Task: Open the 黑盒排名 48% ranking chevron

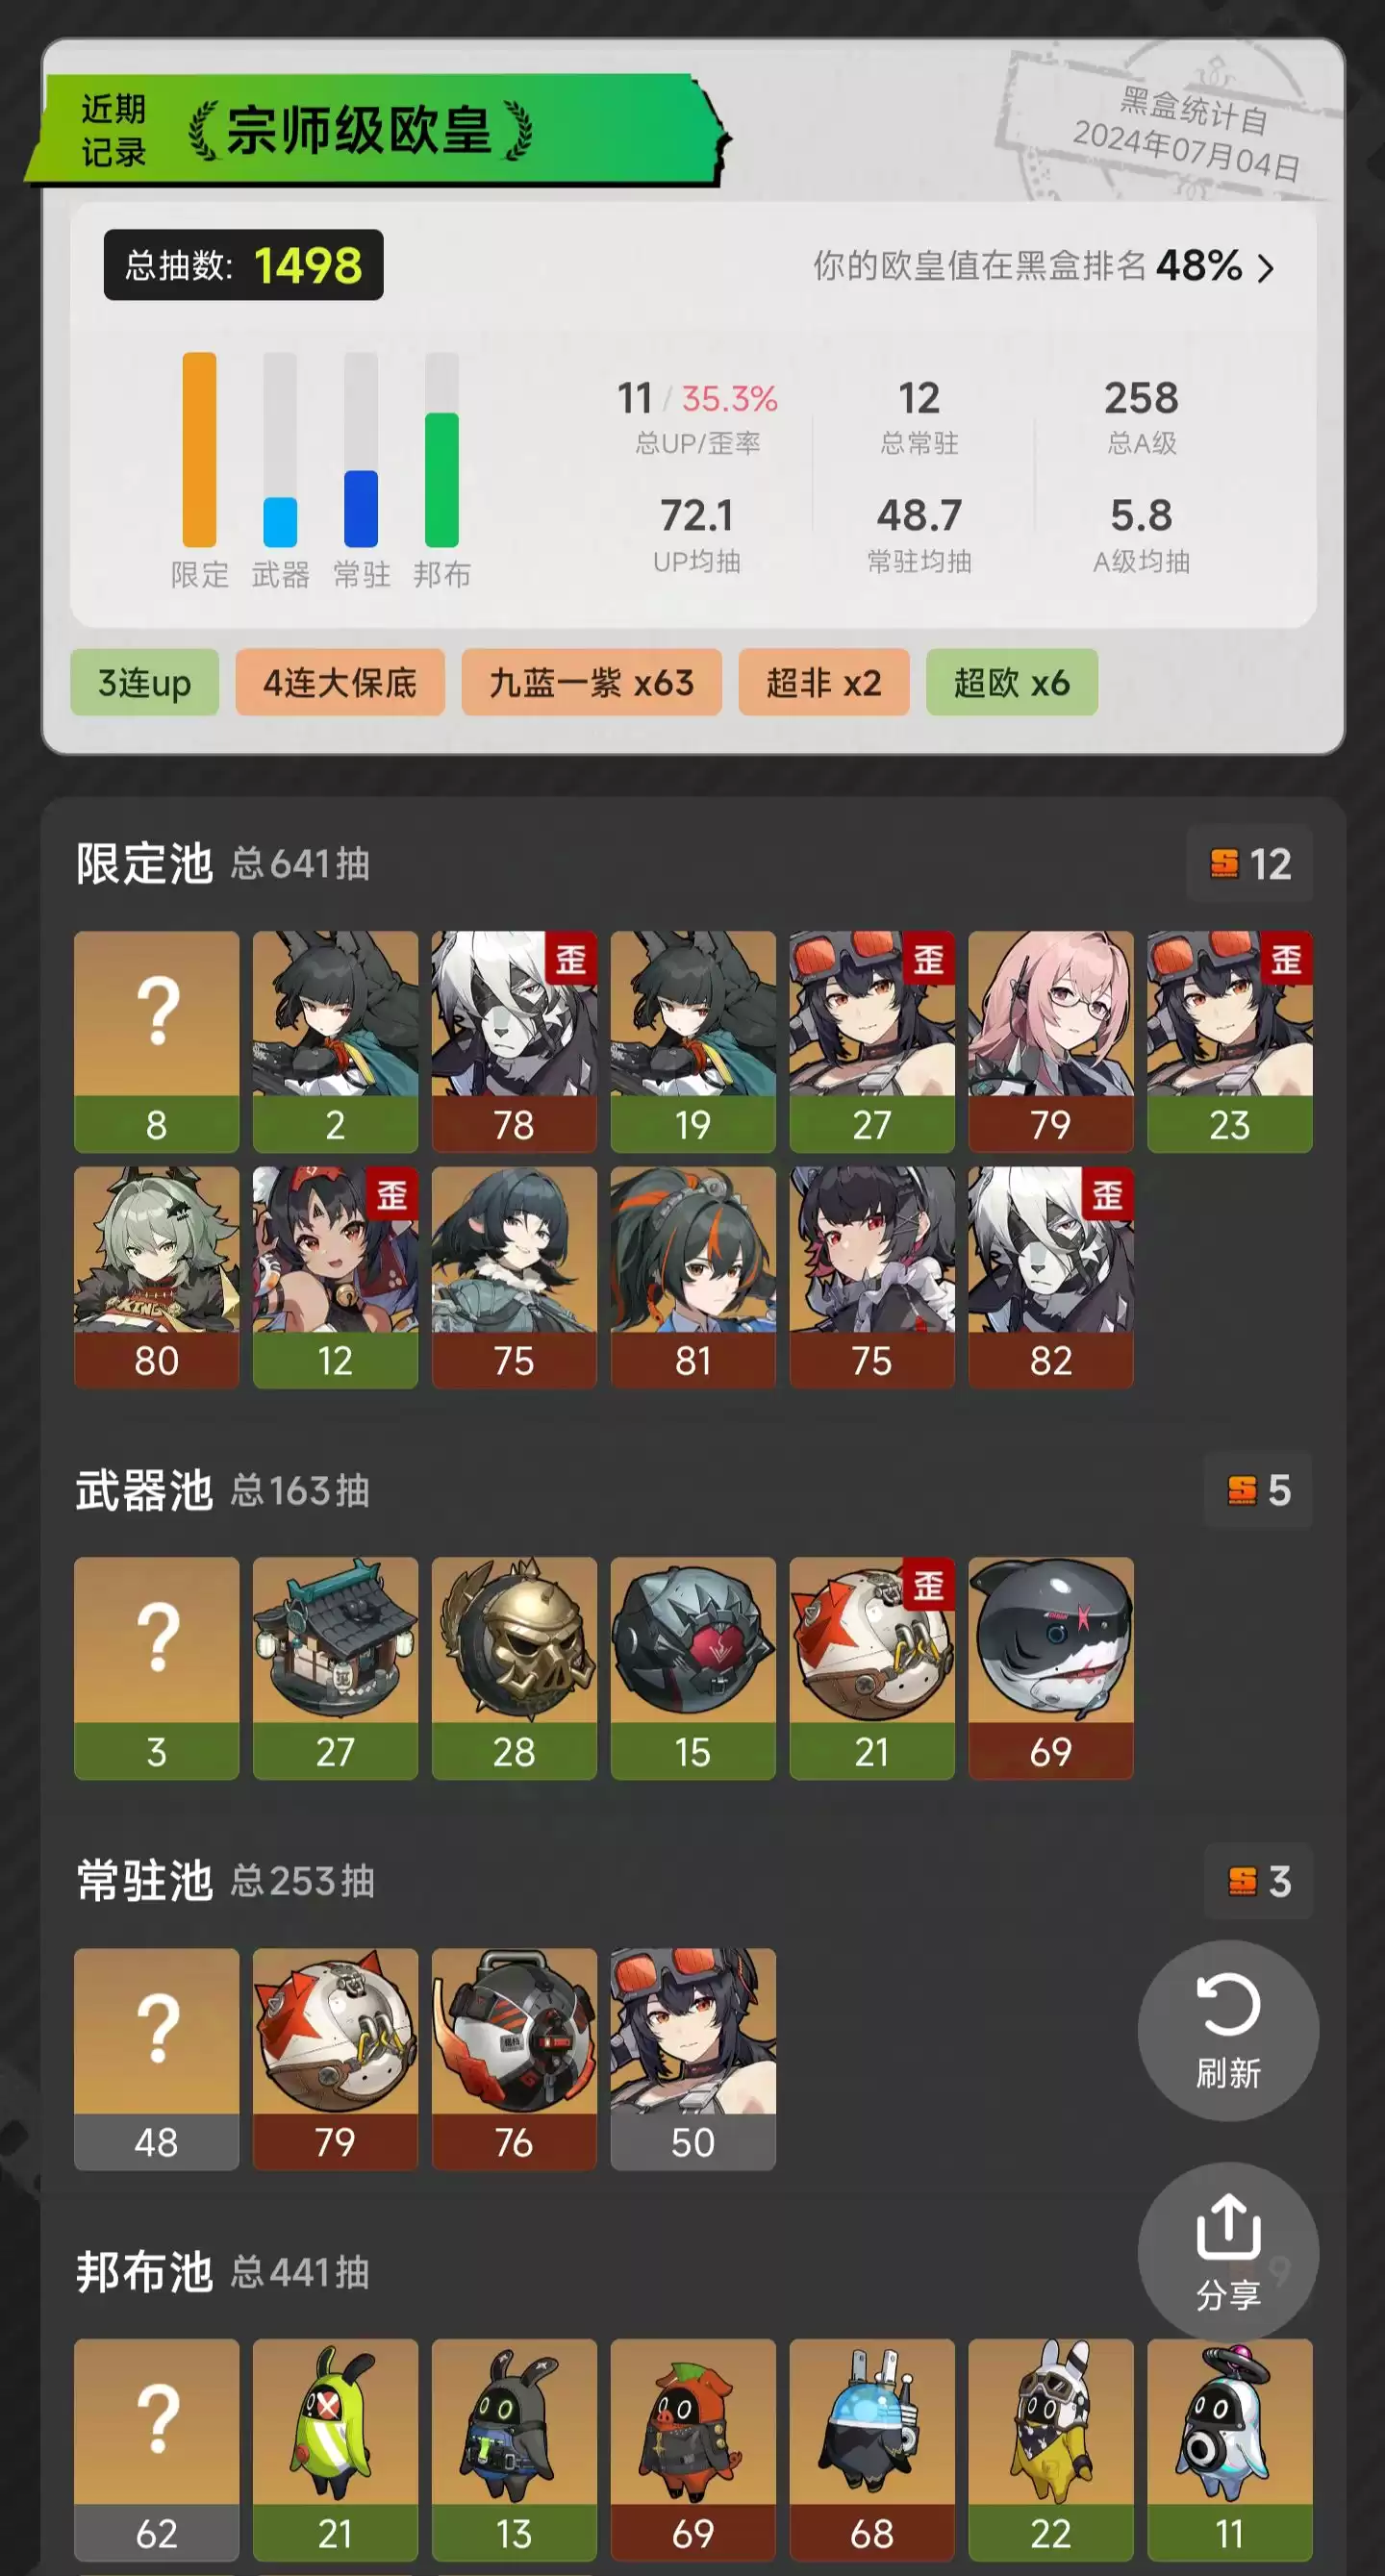Action: coord(1265,267)
